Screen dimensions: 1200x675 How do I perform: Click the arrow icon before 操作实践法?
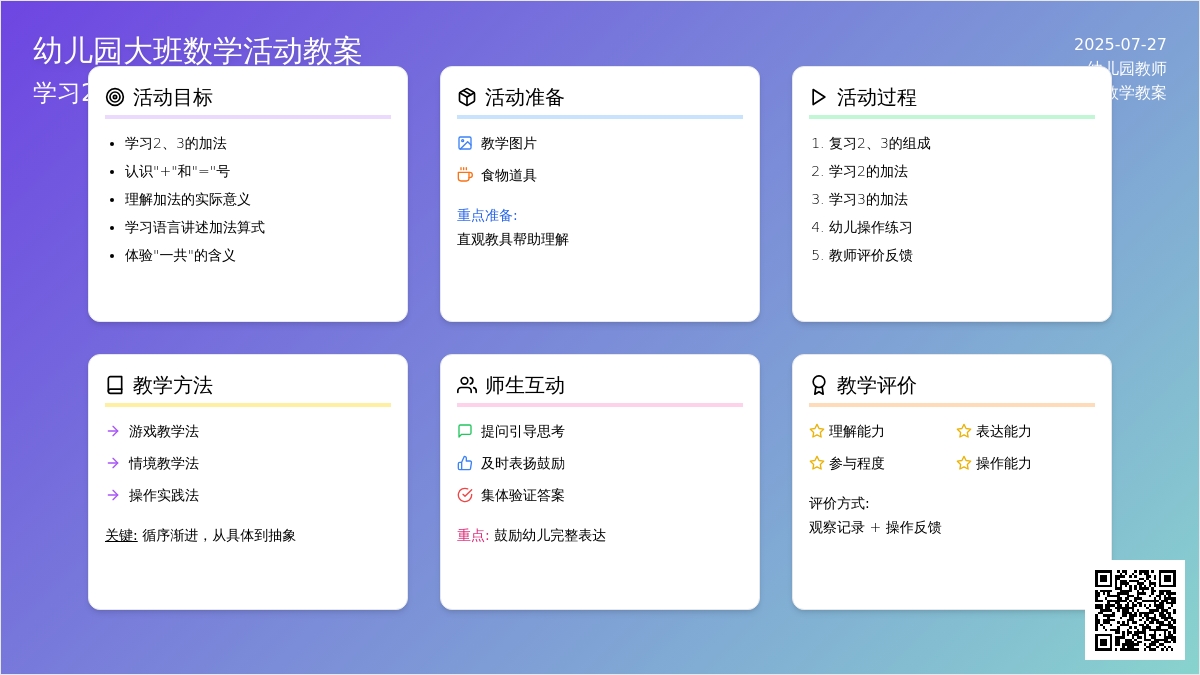click(x=113, y=495)
